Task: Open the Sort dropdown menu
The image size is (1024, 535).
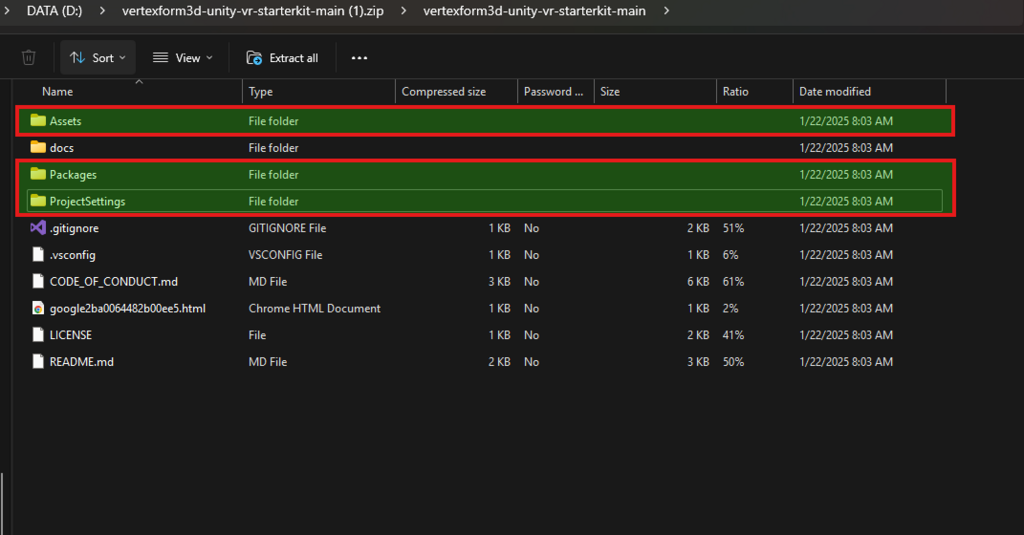Action: tap(97, 58)
